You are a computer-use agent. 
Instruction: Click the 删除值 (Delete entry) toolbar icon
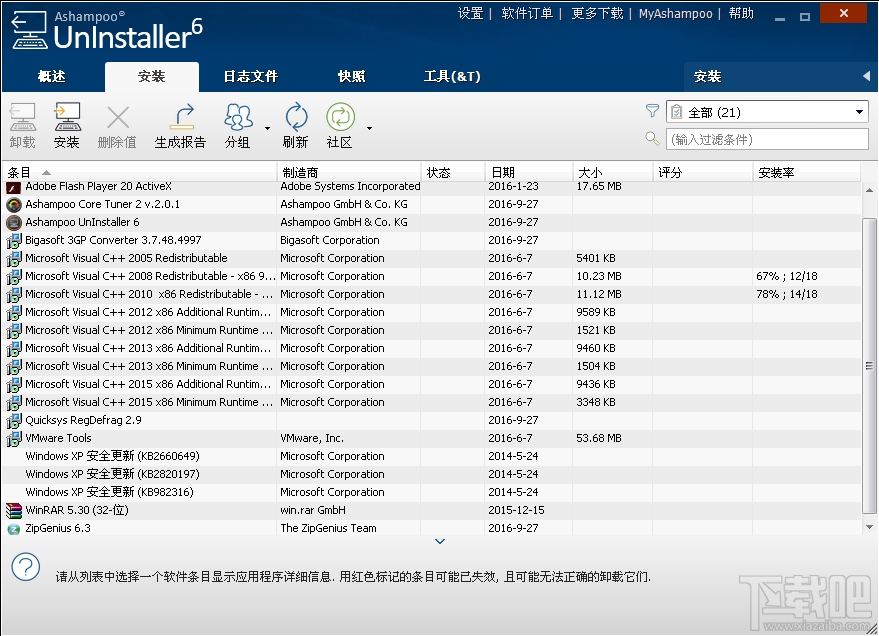click(116, 120)
